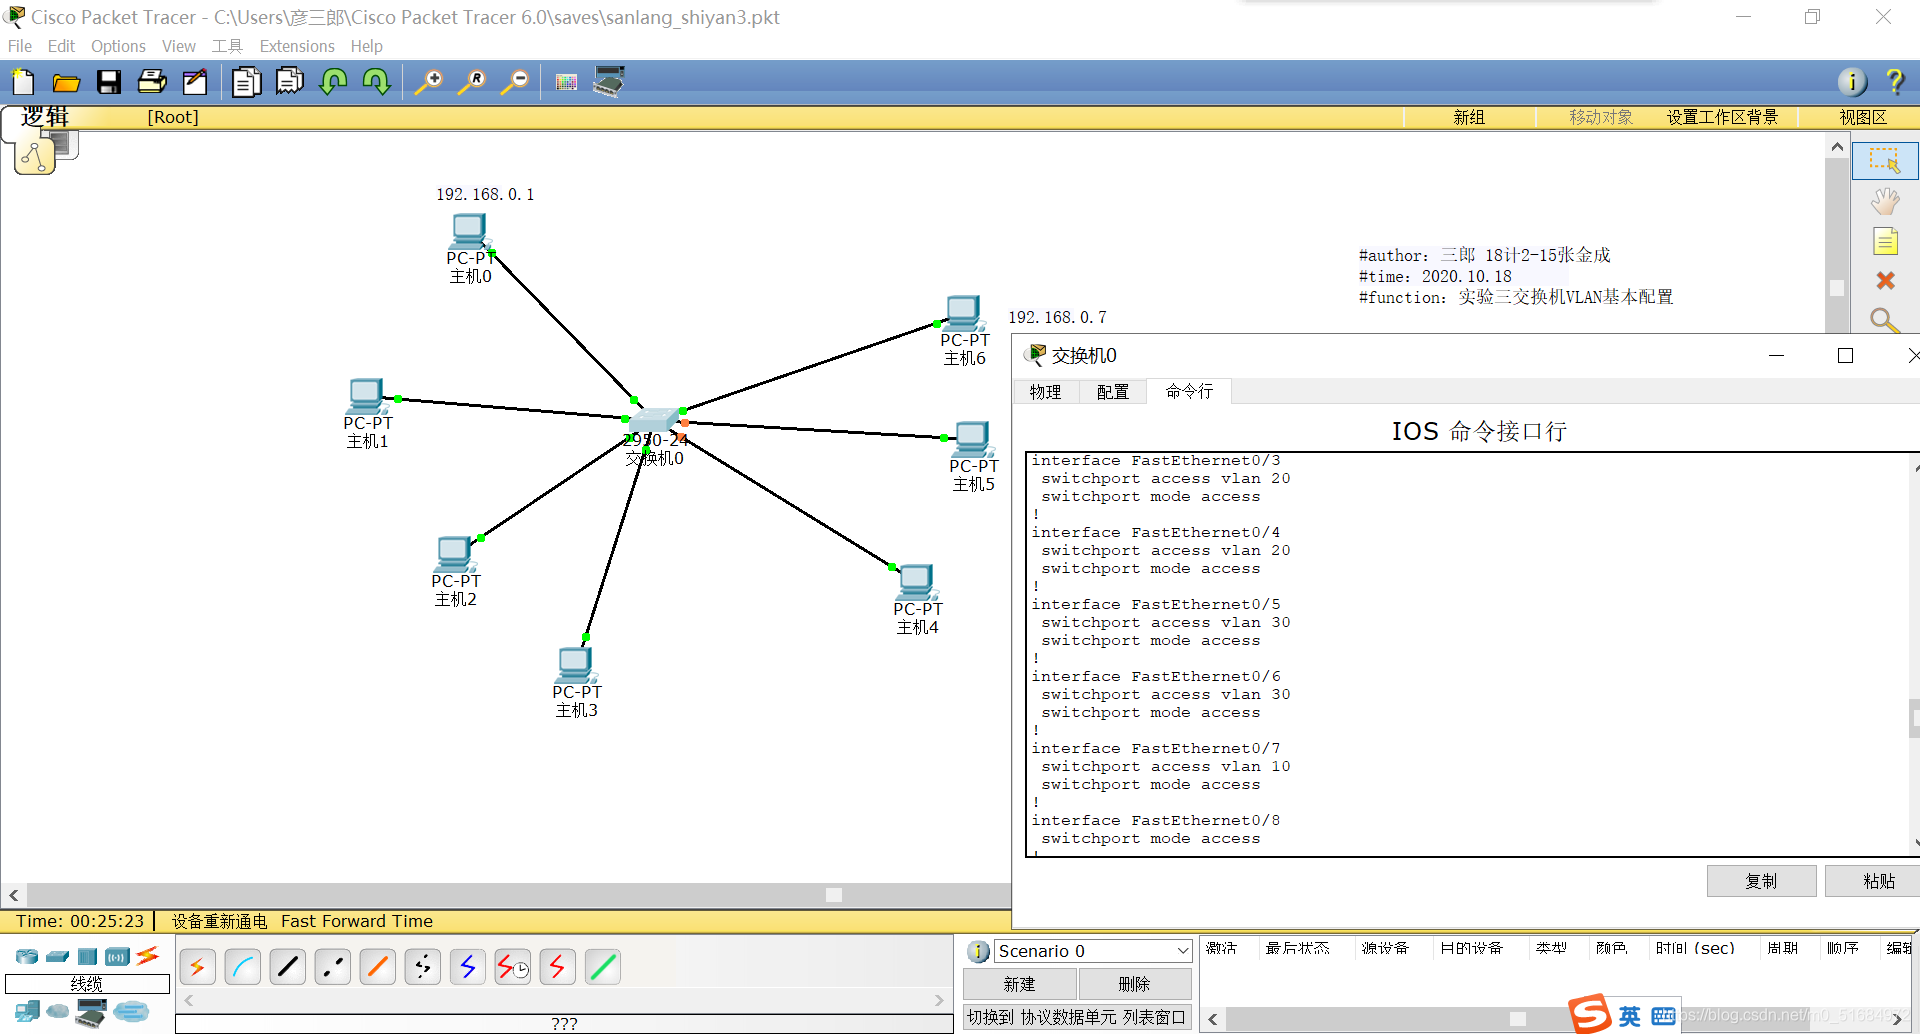This screenshot has width=1920, height=1034.
Task: Pick the orange fiber cable
Action: click(x=378, y=967)
